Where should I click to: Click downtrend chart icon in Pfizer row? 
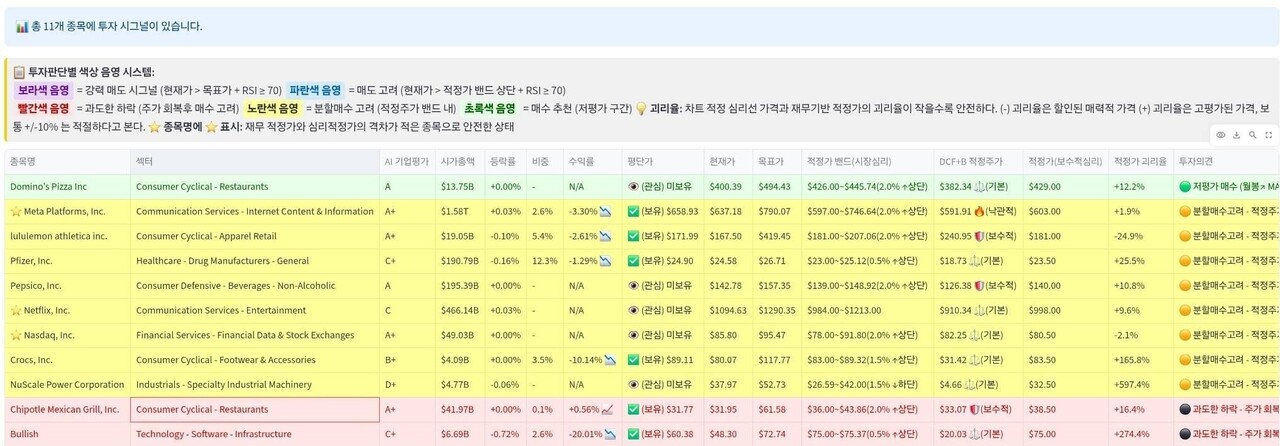[605, 261]
